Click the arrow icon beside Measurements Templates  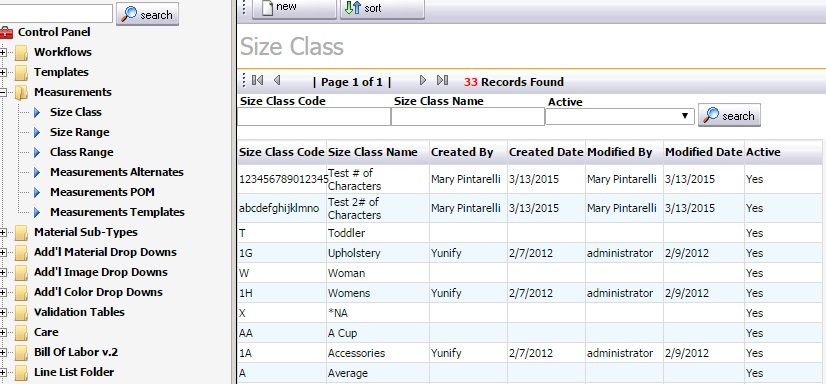[37, 212]
